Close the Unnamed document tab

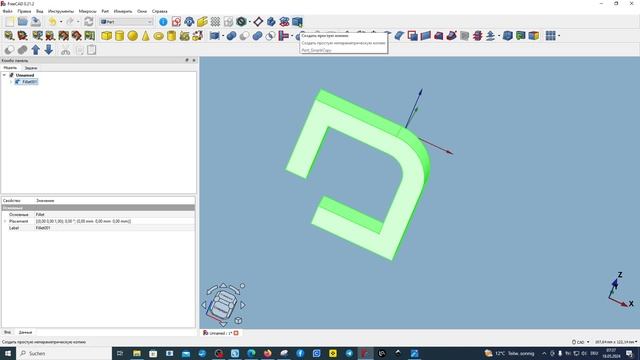coord(236,333)
